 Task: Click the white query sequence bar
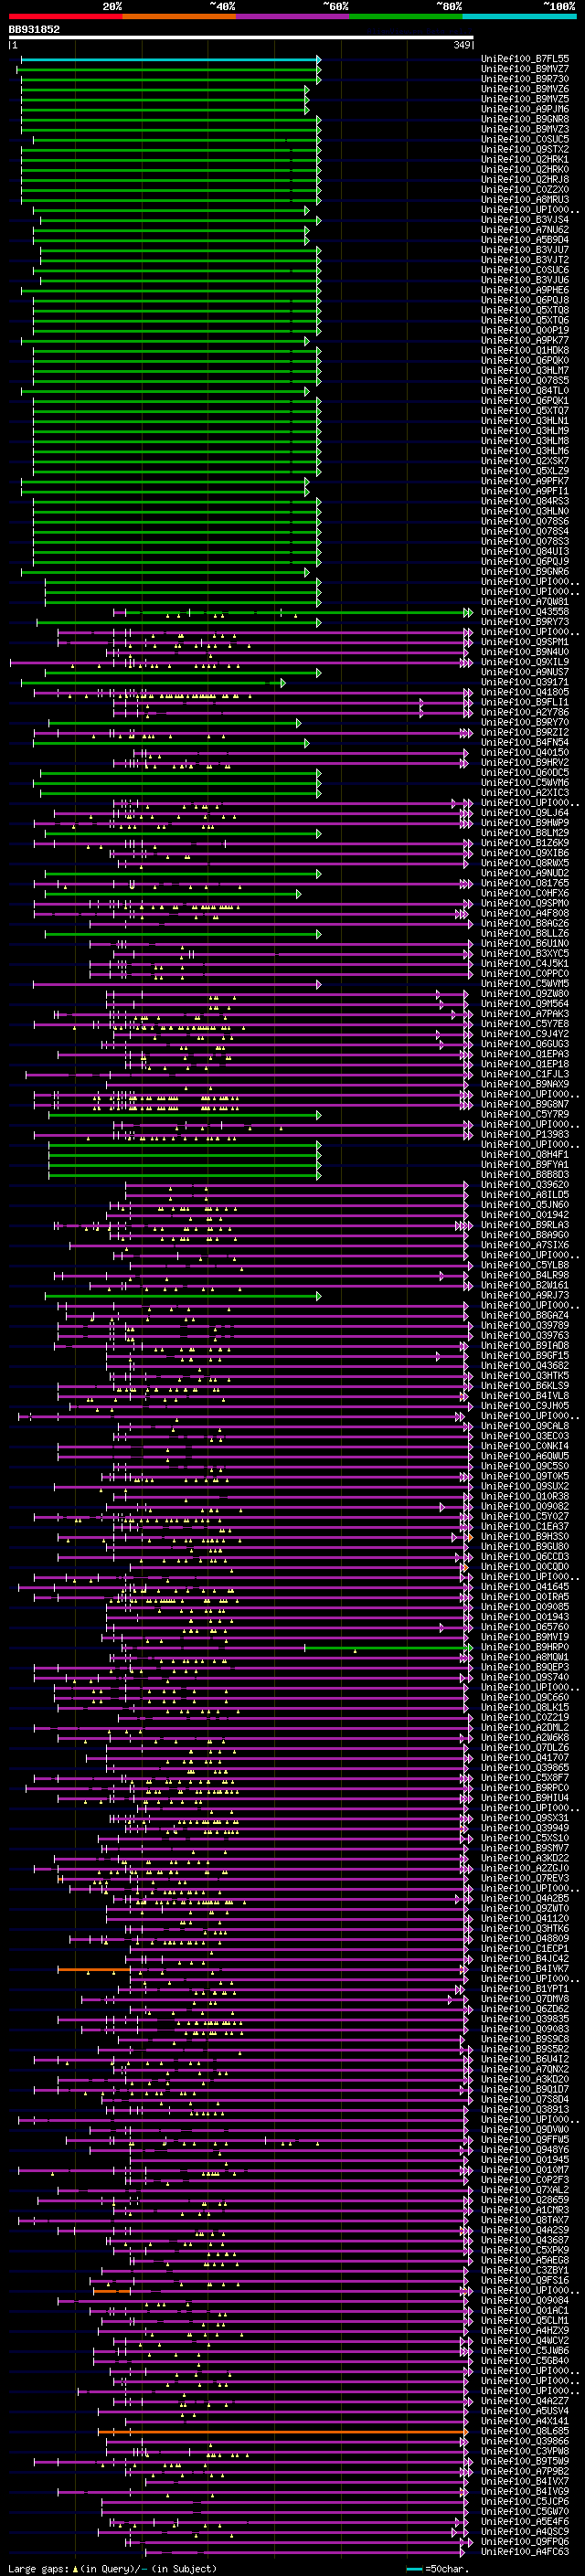pos(241,38)
